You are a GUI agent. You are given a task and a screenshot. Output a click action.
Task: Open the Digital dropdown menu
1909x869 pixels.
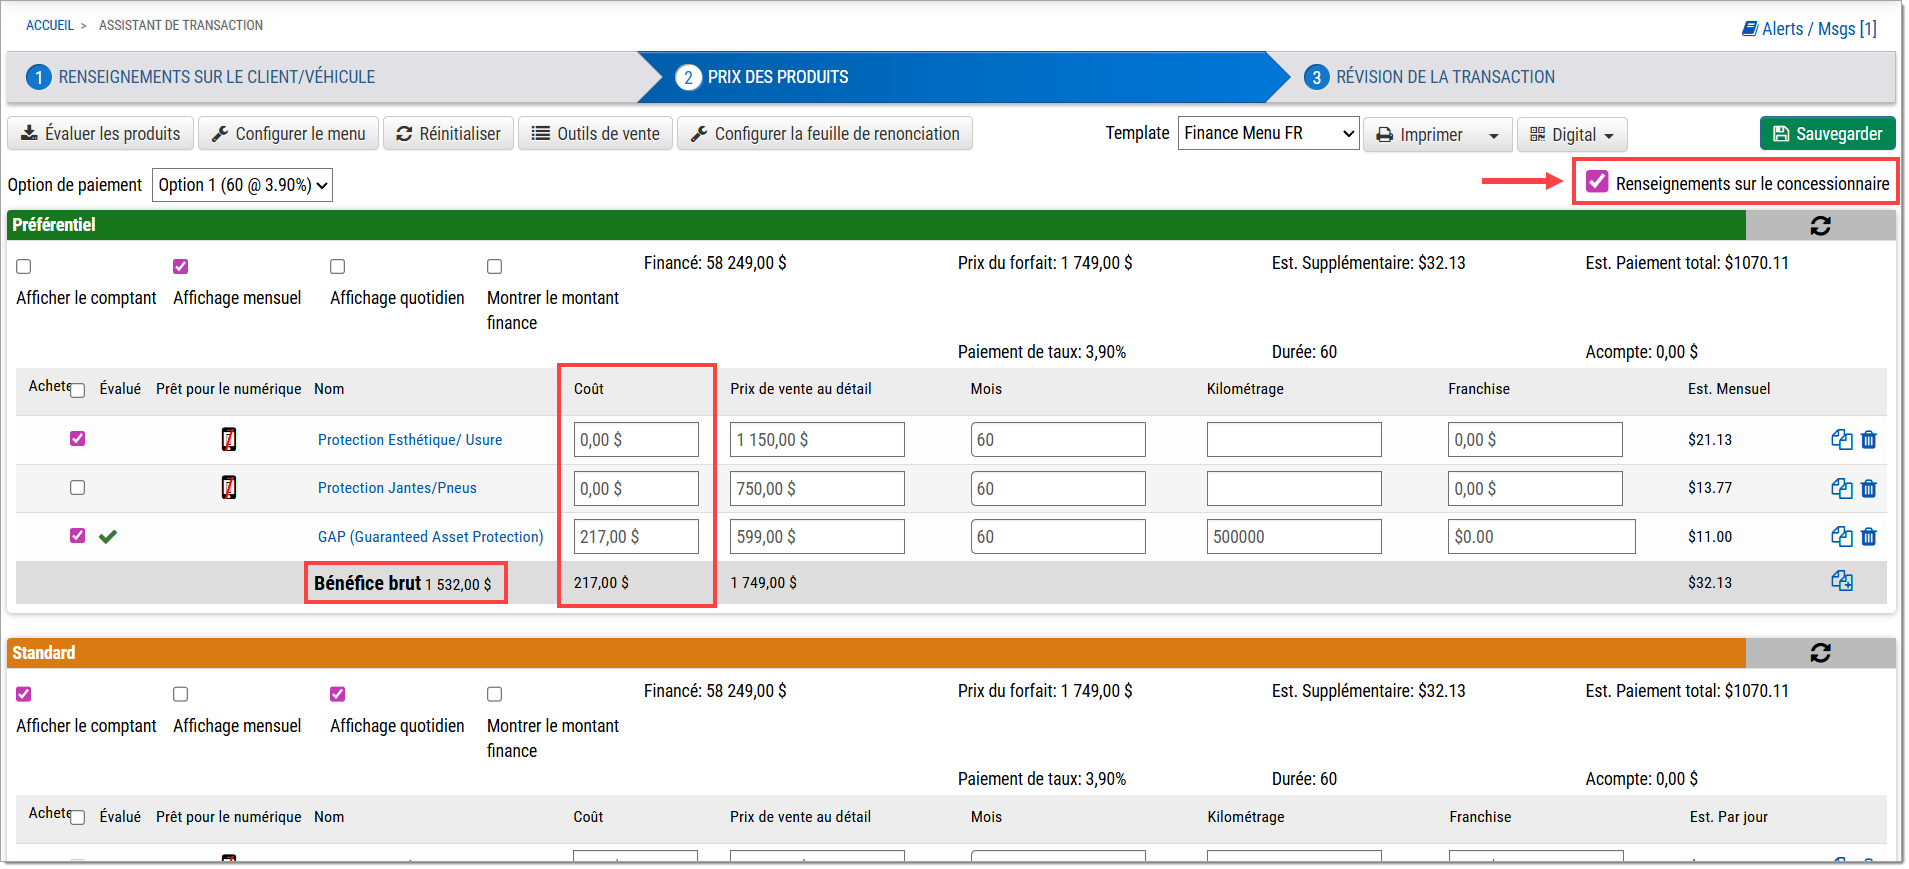1572,135
